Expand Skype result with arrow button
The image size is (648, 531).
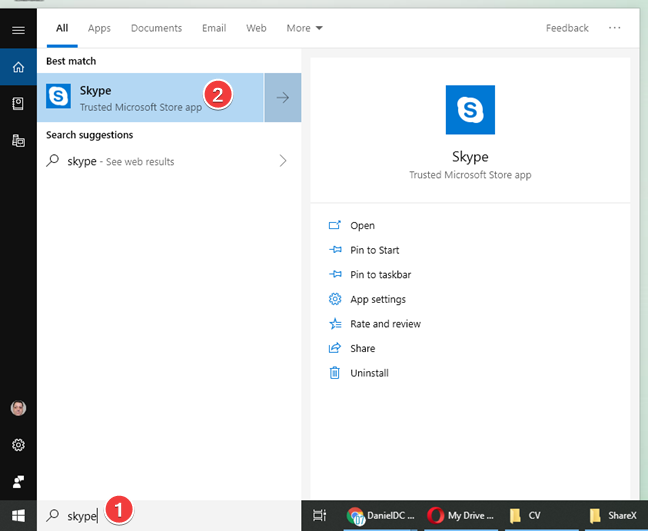[283, 98]
